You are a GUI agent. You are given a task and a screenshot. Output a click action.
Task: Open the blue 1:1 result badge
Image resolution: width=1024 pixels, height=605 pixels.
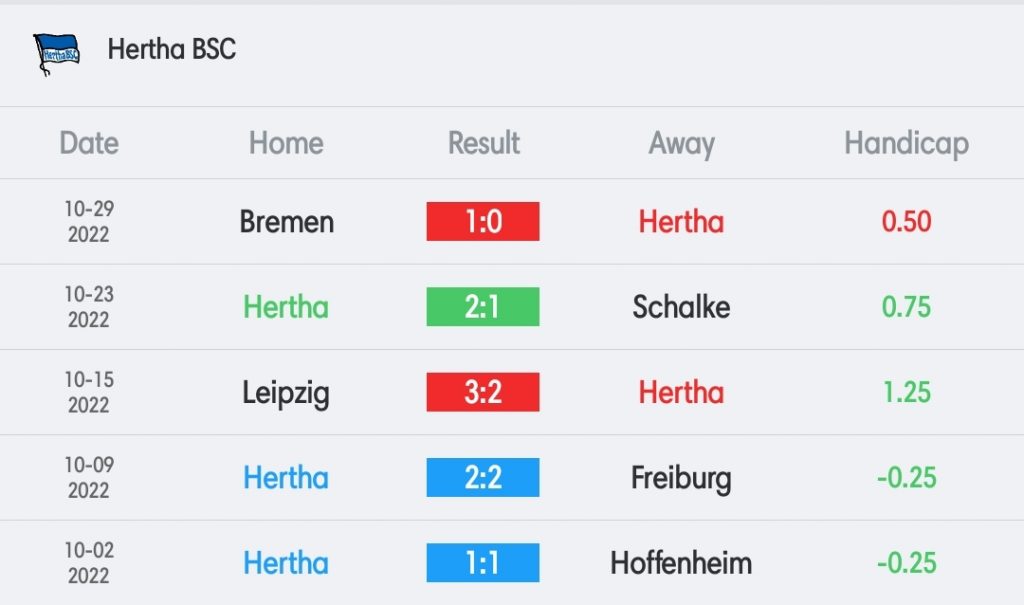click(483, 563)
